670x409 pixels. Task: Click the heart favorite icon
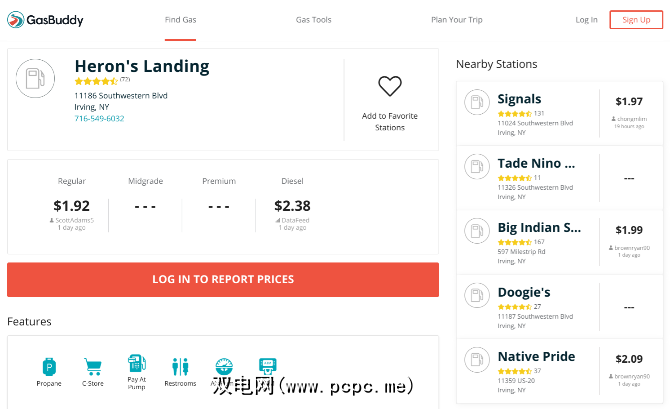[x=389, y=87]
